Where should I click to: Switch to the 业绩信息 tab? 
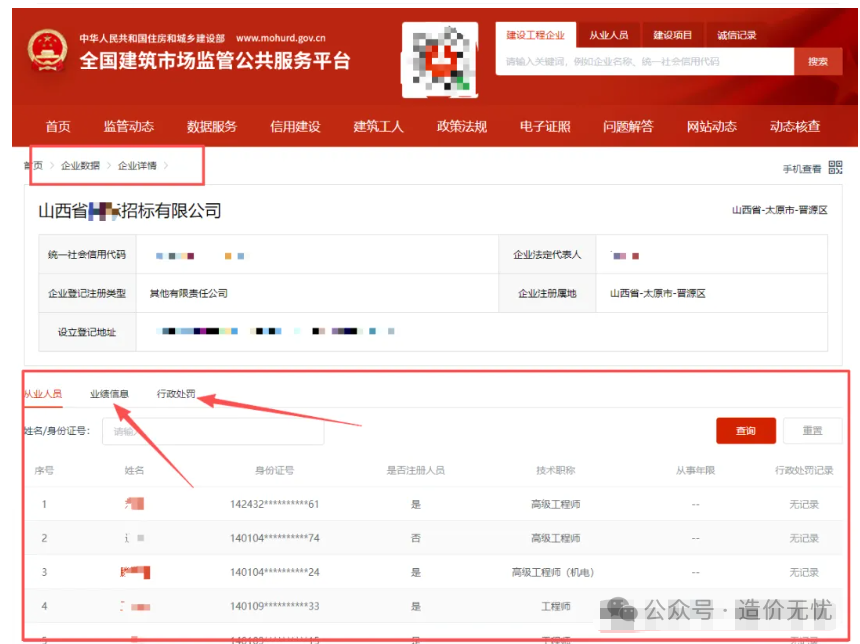point(109,394)
